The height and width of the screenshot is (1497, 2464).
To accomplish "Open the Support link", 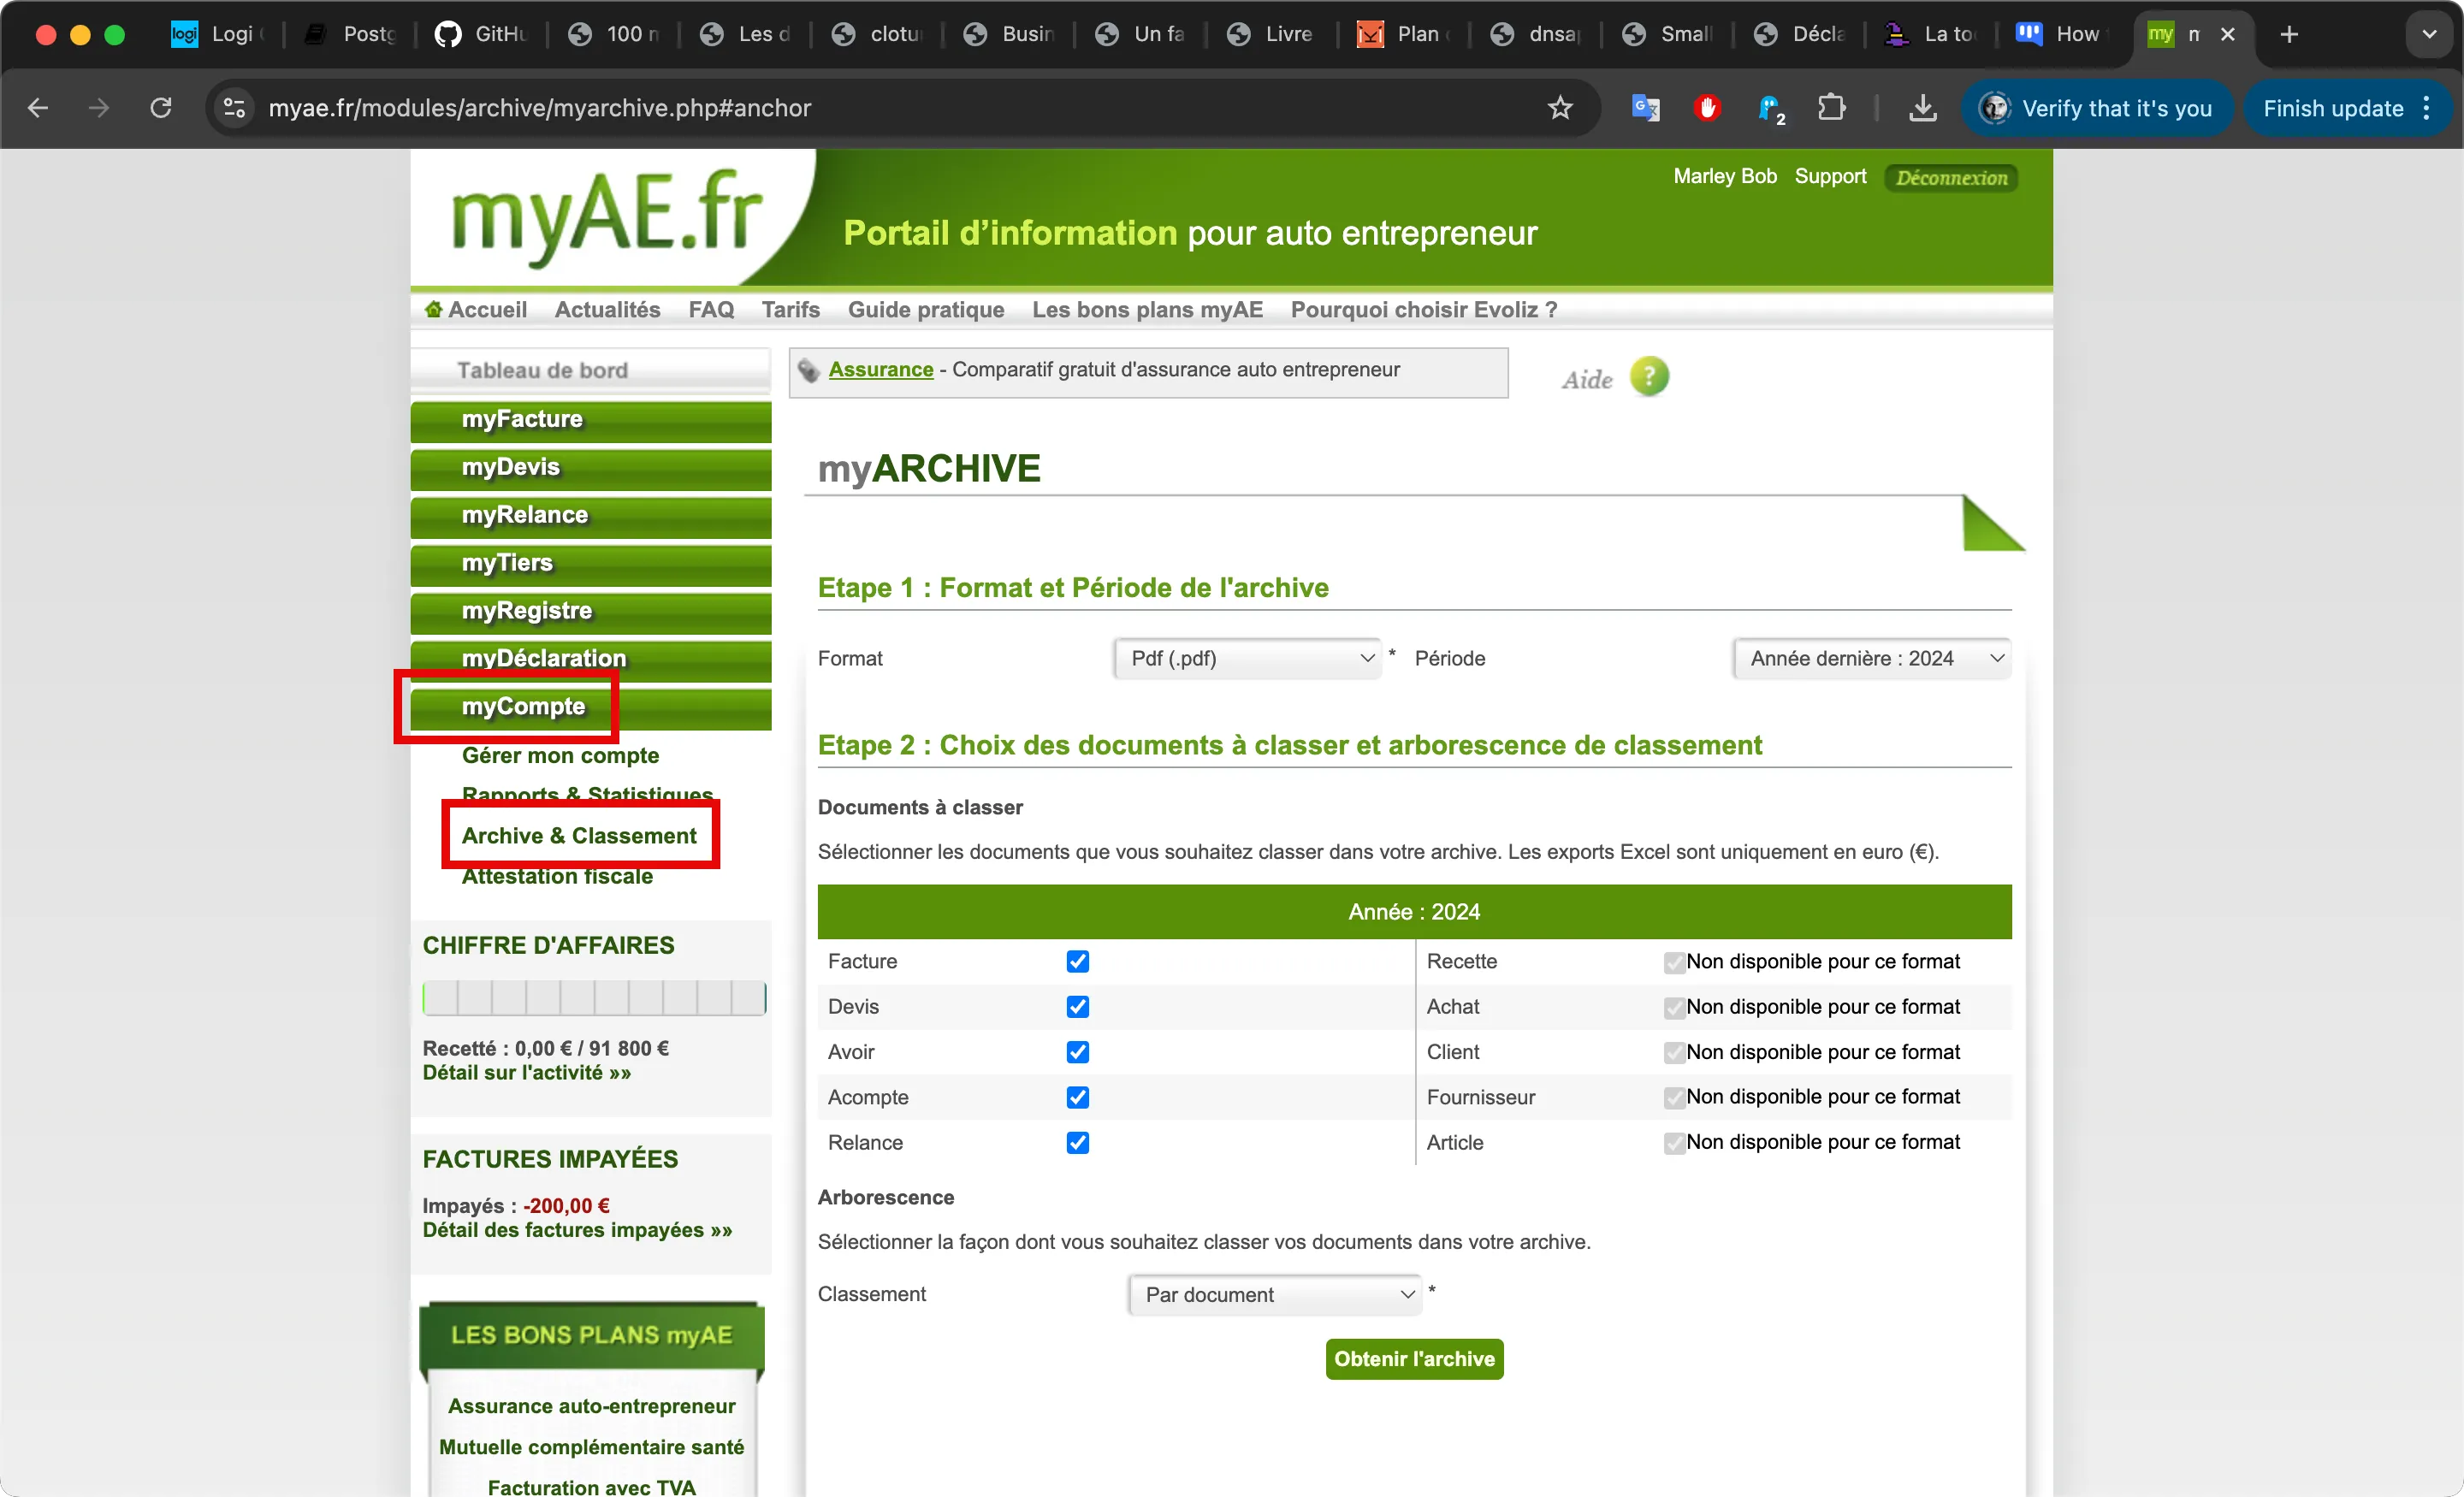I will 1830,177.
